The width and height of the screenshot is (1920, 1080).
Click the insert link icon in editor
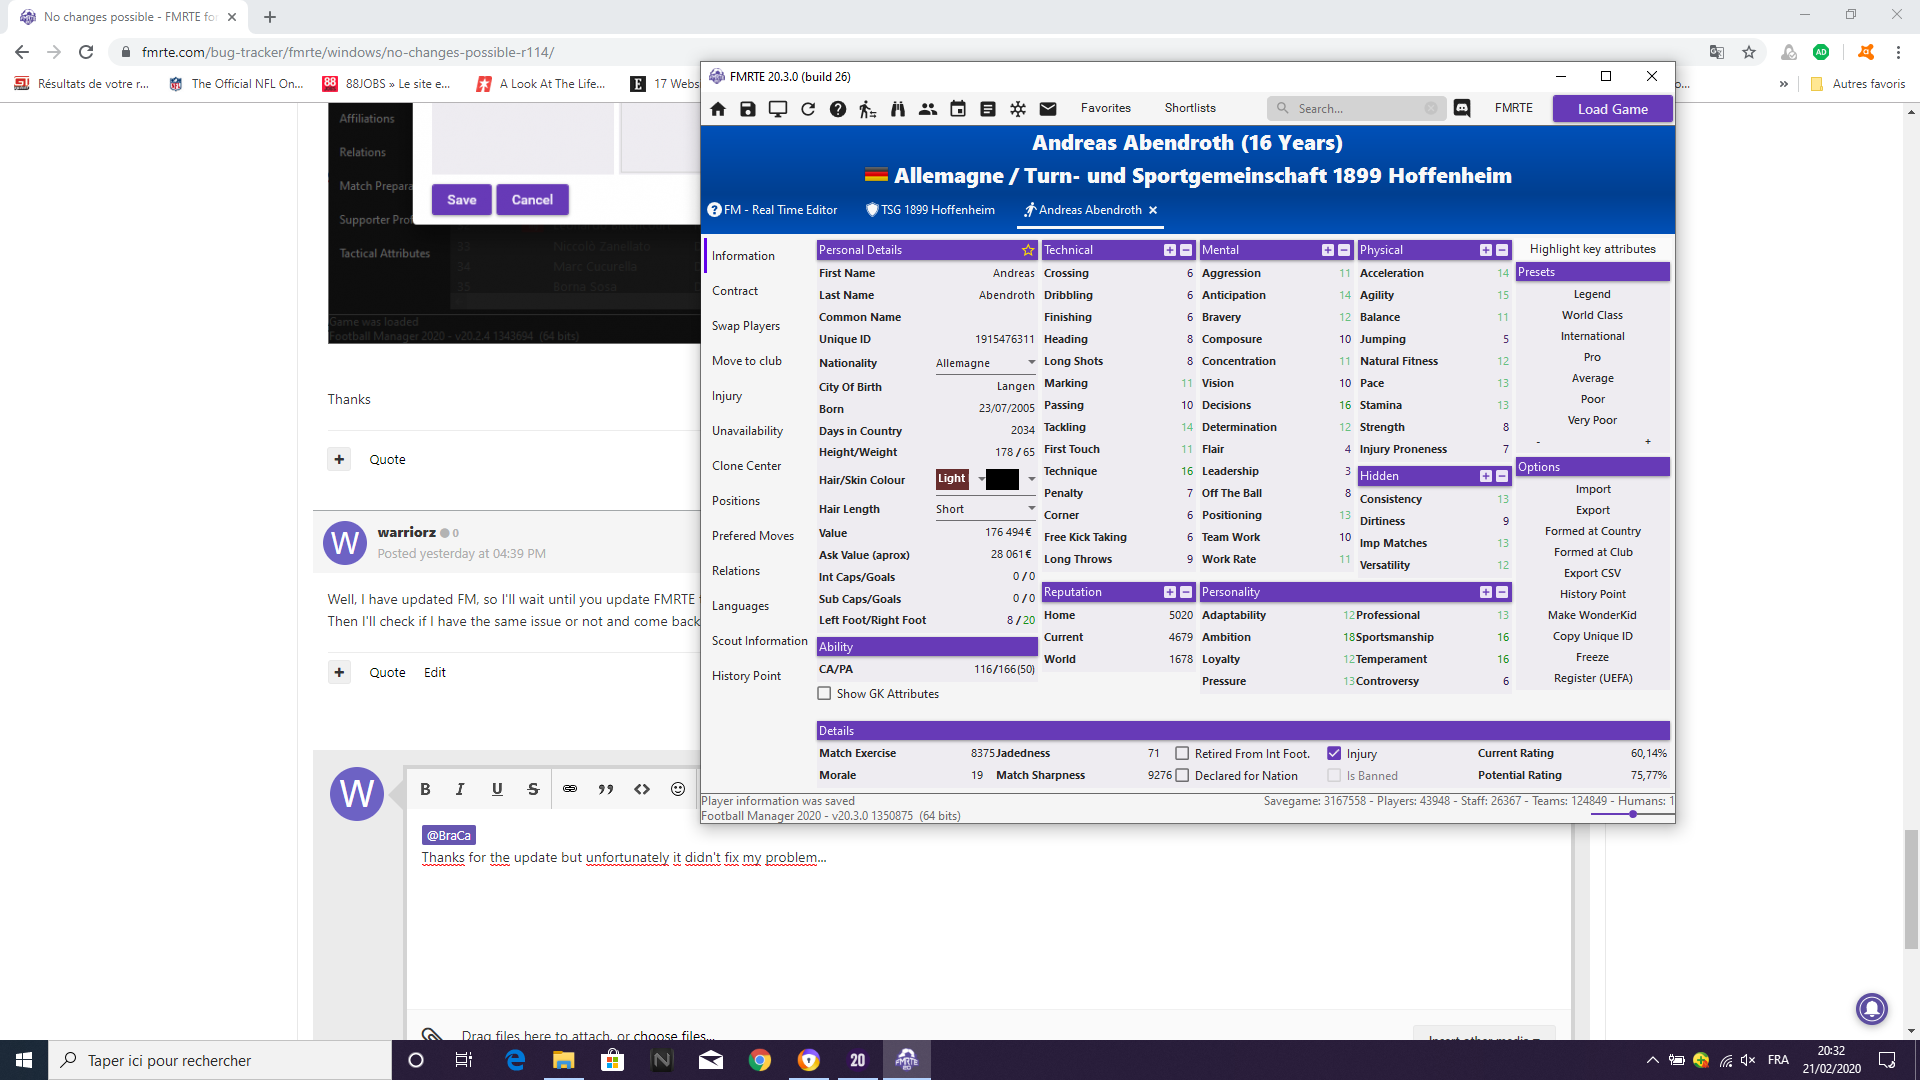tap(570, 789)
